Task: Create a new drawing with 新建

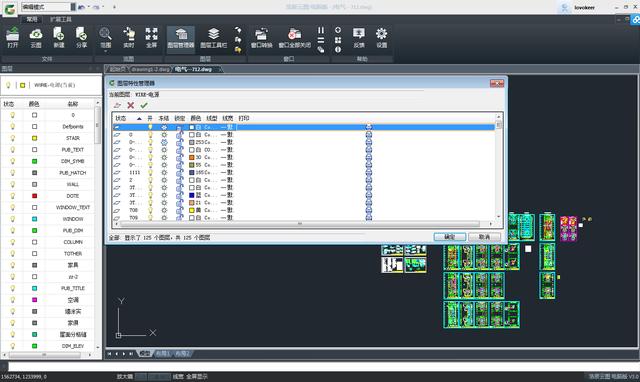Action: (59, 38)
